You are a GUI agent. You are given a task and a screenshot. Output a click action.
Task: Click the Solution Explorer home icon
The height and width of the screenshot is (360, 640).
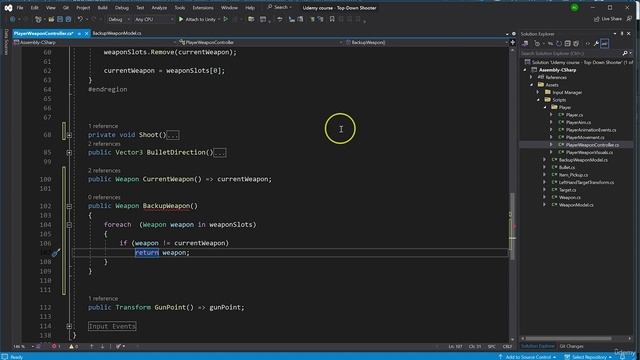pos(525,44)
